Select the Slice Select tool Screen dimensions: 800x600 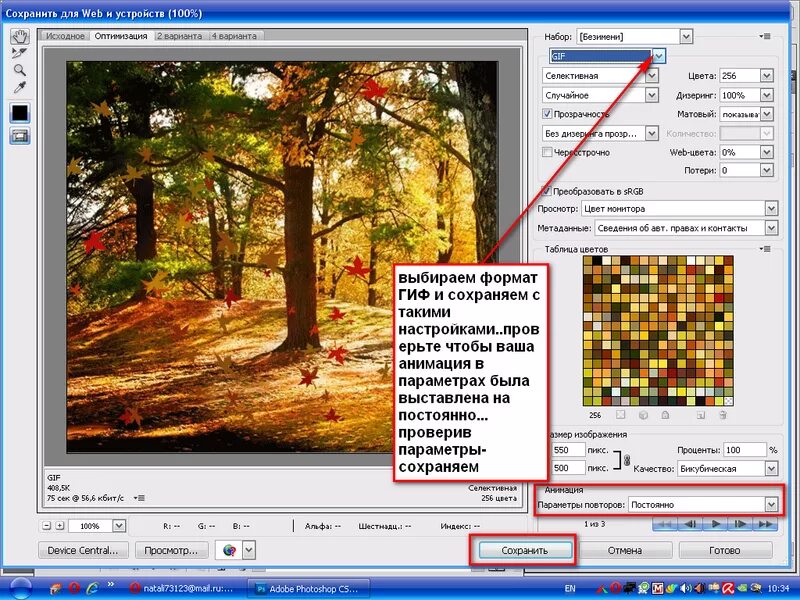(x=20, y=53)
